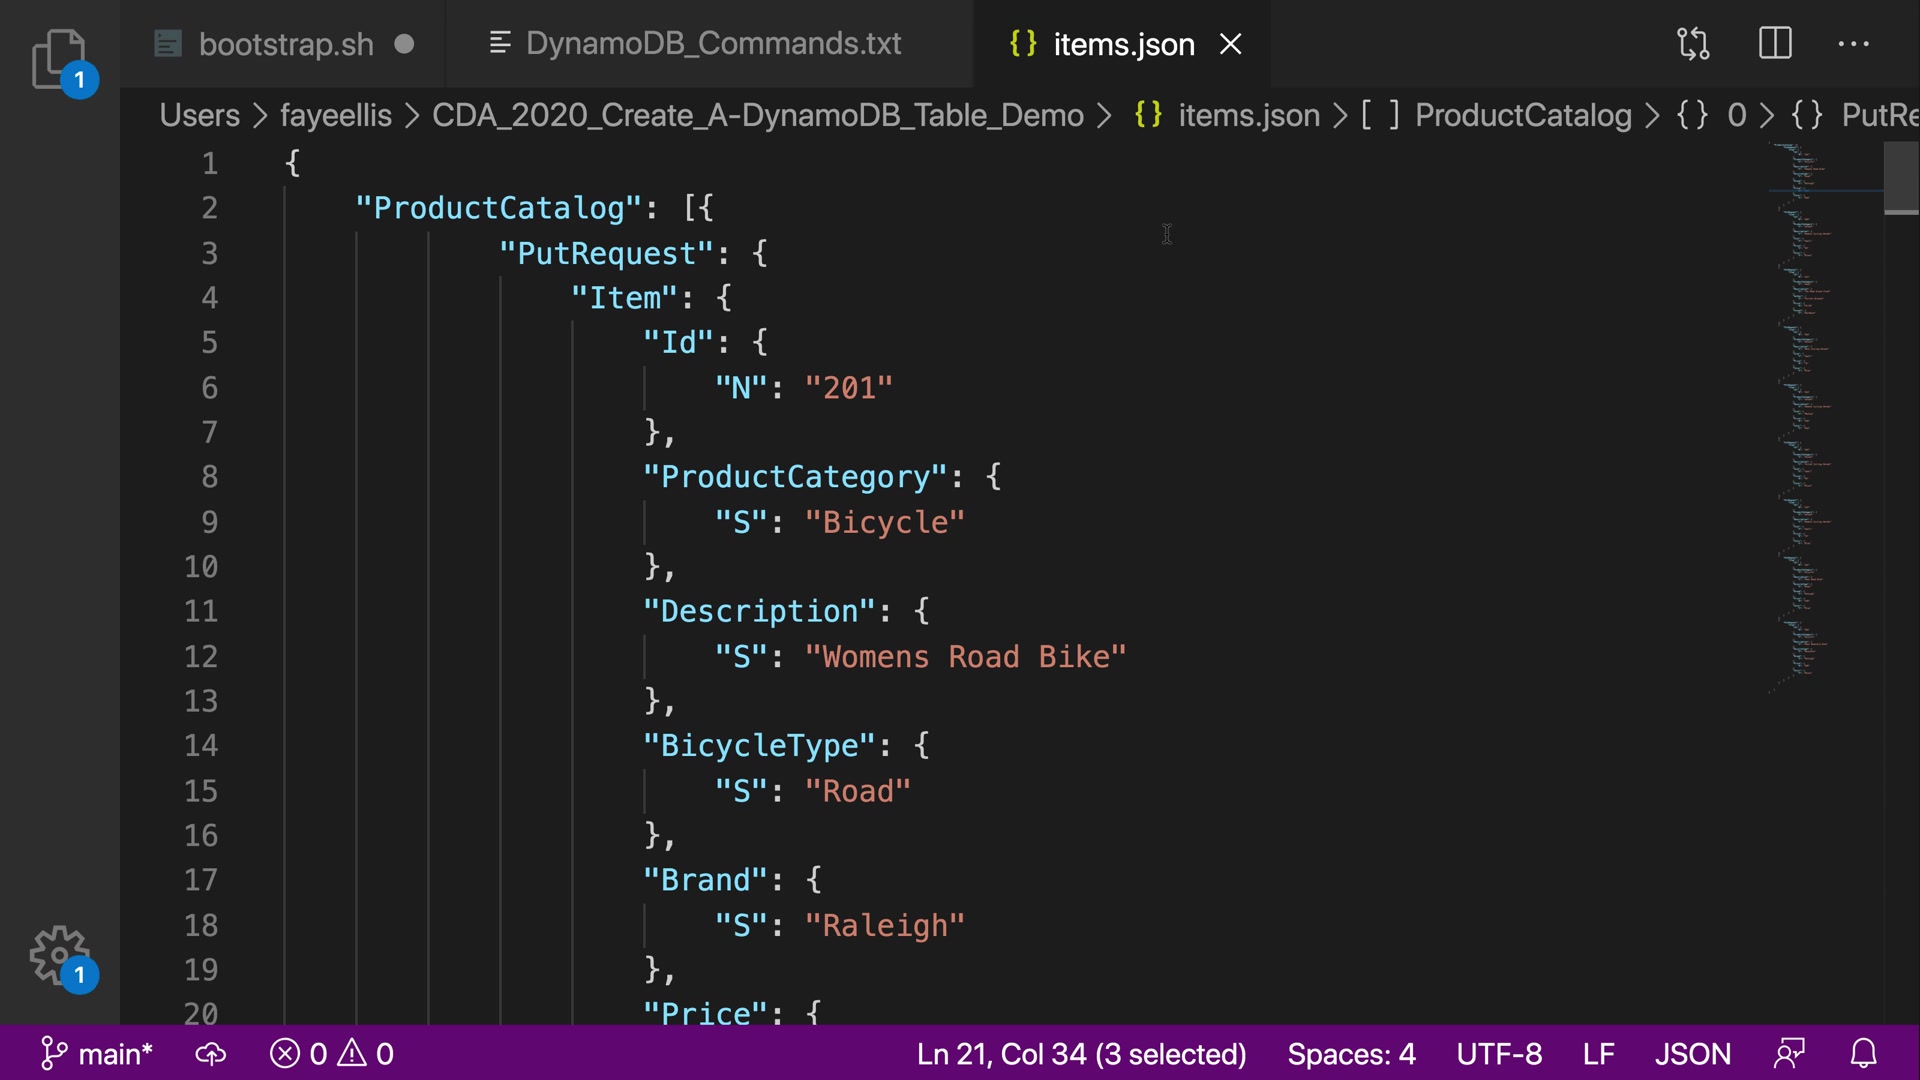Screen dimensions: 1920x1080
Task: Open the Manage gear icon
Action: click(x=59, y=955)
